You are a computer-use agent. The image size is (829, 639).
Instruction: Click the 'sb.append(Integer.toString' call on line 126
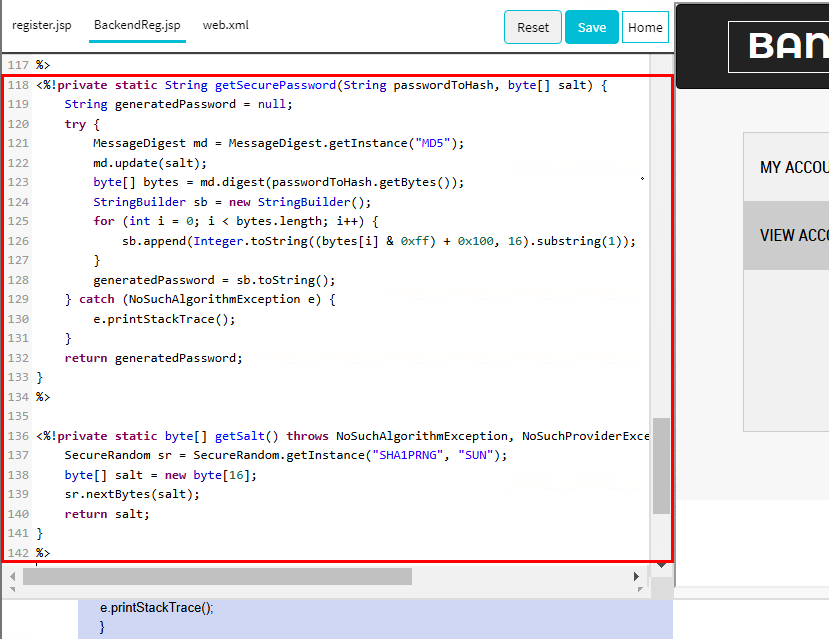(x=215, y=241)
